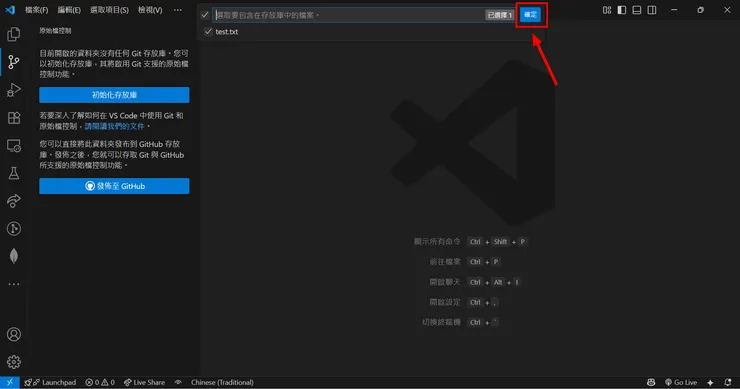Toggle the primary side bar layout icon
Image resolution: width=740 pixels, height=389 pixels.
click(x=622, y=10)
